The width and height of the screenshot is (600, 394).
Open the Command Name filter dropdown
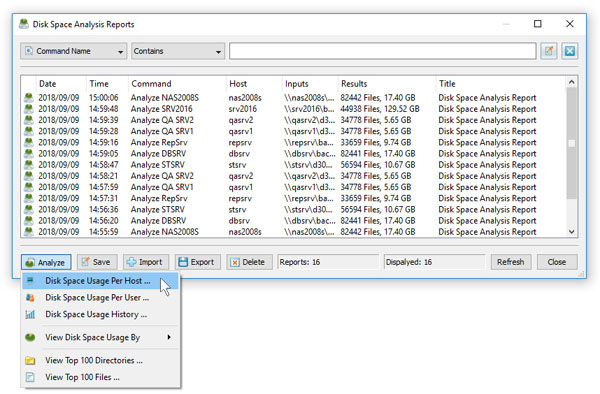click(73, 51)
